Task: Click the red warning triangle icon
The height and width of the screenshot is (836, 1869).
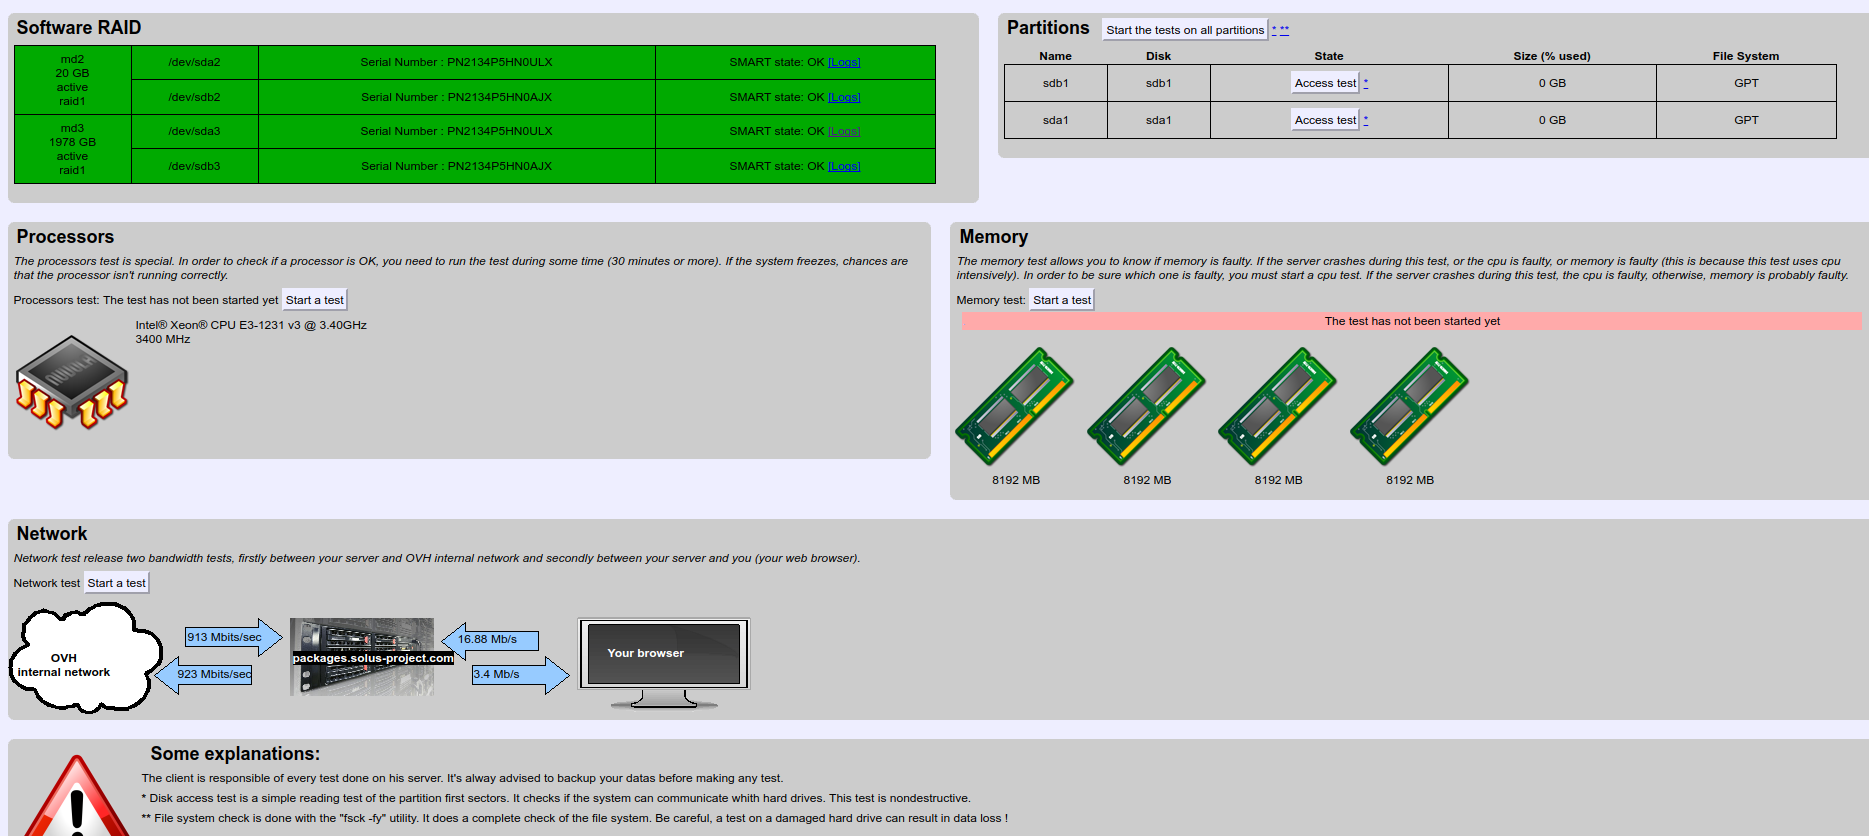Action: coord(76,797)
